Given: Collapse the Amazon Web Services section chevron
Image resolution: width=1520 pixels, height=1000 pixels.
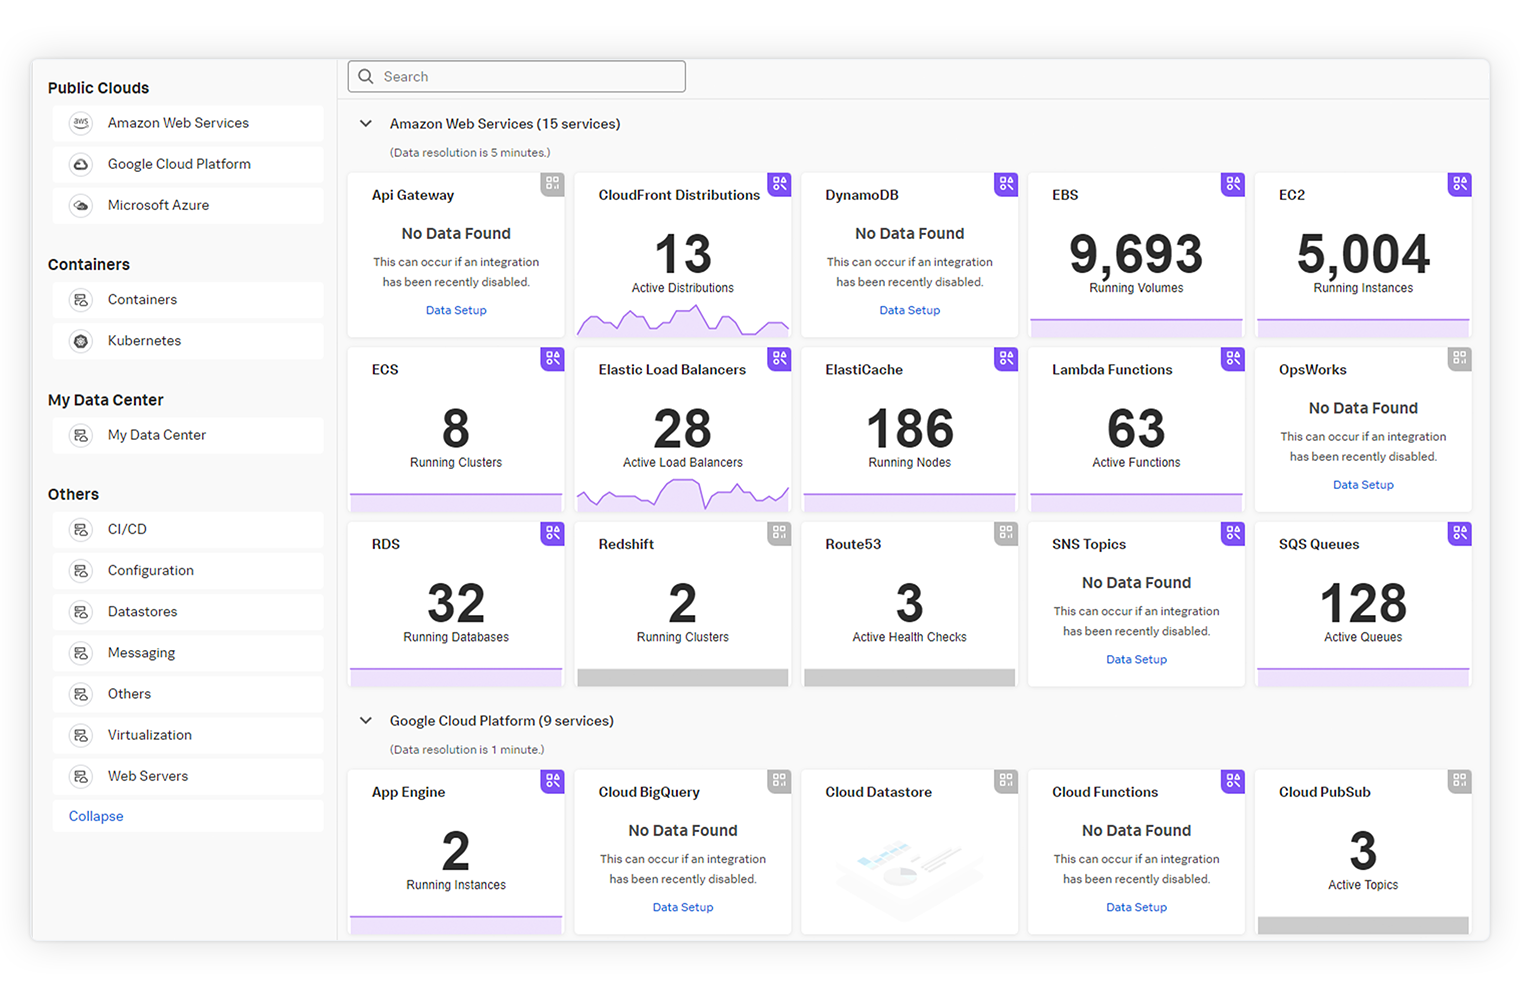Looking at the screenshot, I should coord(366,124).
